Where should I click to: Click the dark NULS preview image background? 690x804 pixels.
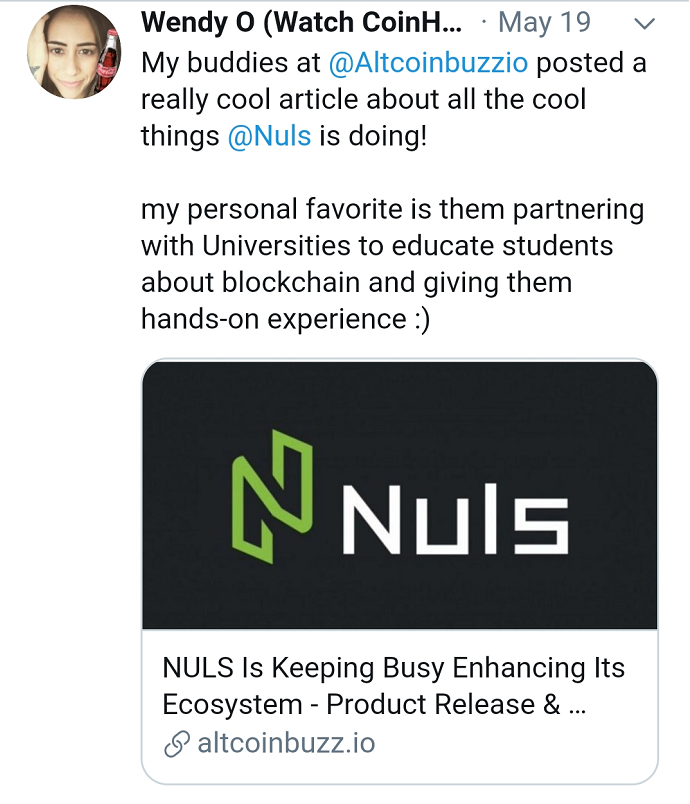[400, 400]
